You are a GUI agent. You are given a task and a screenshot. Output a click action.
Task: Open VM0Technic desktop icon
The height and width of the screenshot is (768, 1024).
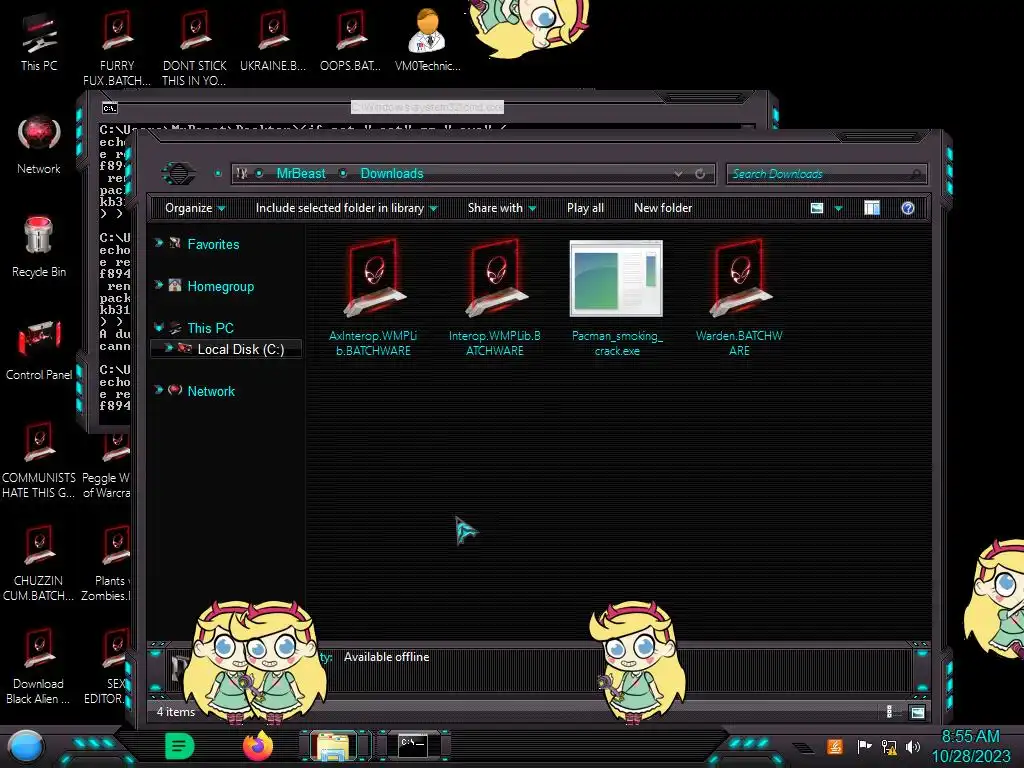(x=428, y=40)
